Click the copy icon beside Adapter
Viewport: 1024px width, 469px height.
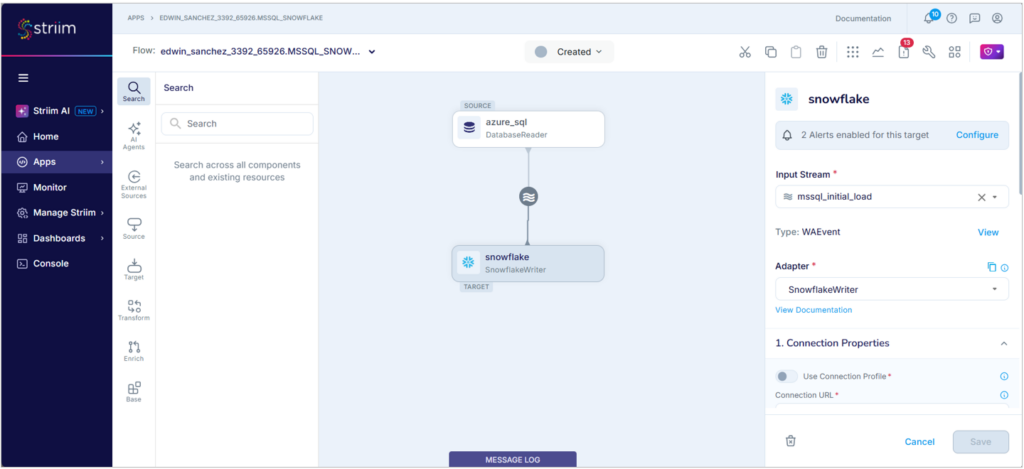click(992, 267)
